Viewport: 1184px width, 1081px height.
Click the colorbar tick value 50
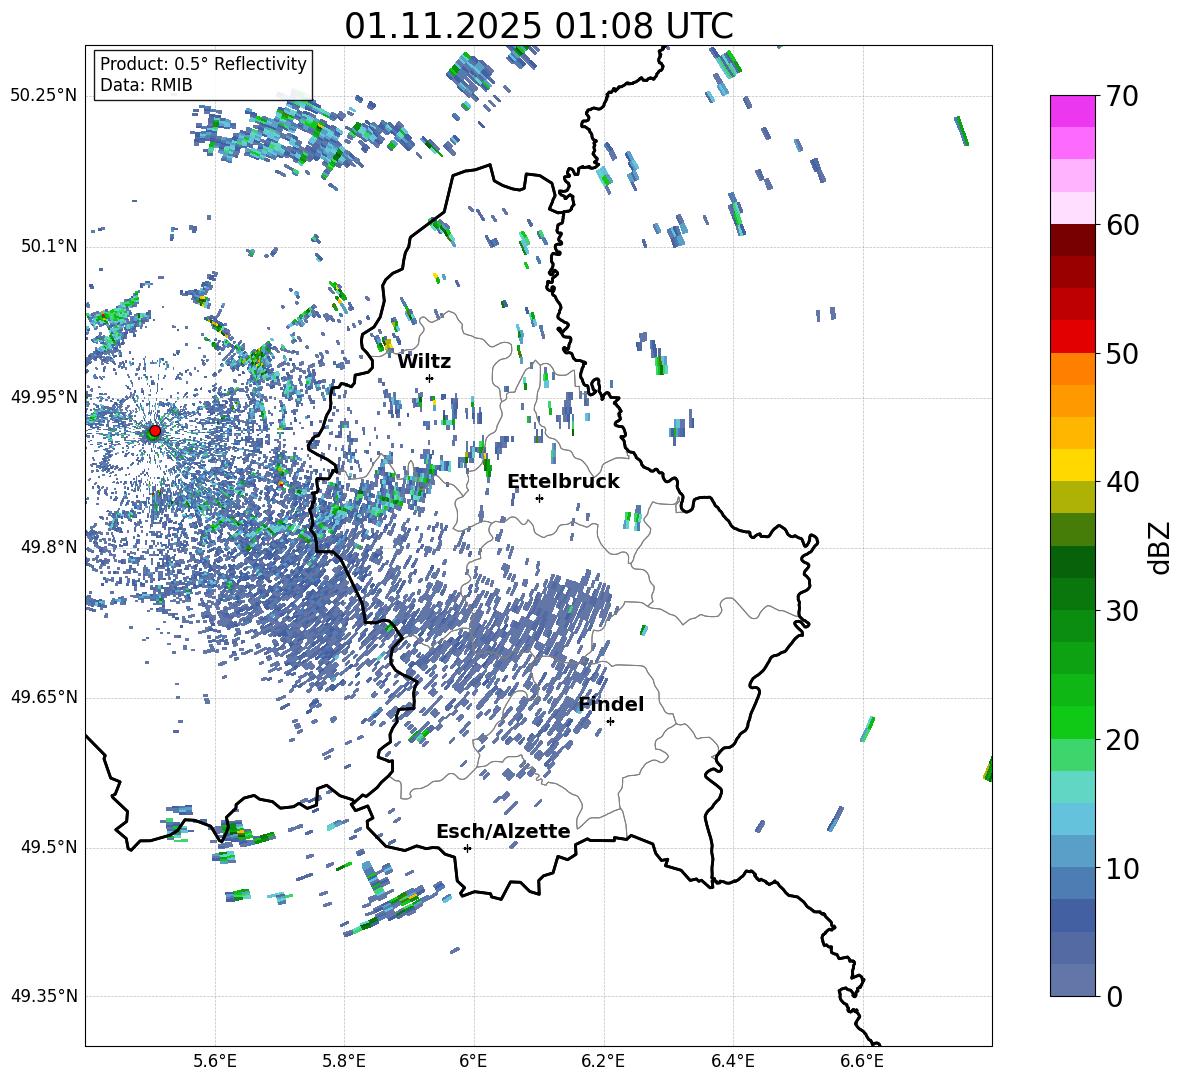[x=1121, y=354]
